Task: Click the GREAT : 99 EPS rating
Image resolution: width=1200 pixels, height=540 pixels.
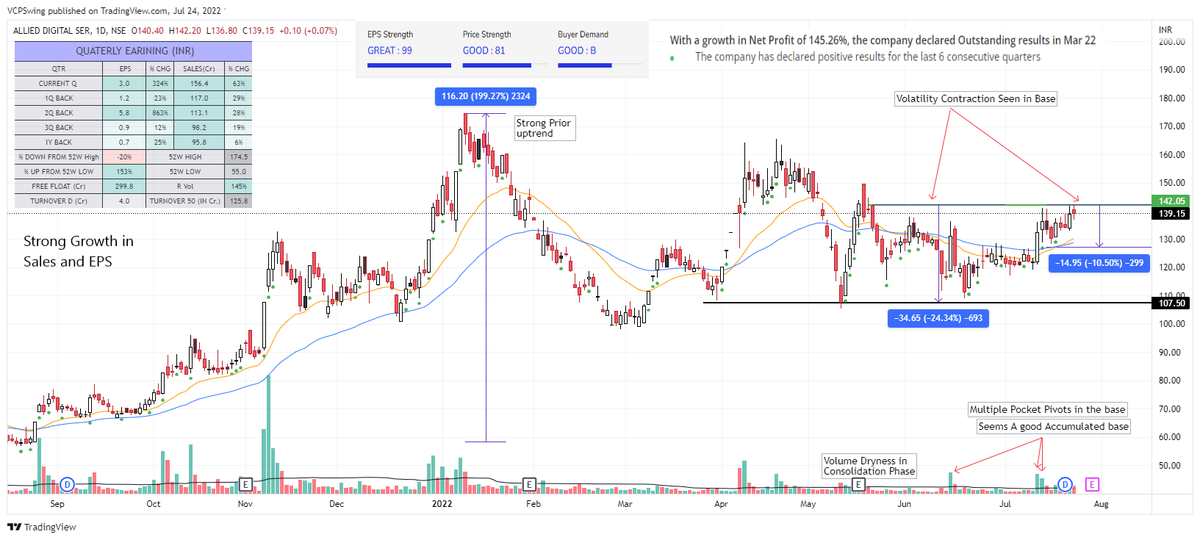Action: pyautogui.click(x=392, y=50)
